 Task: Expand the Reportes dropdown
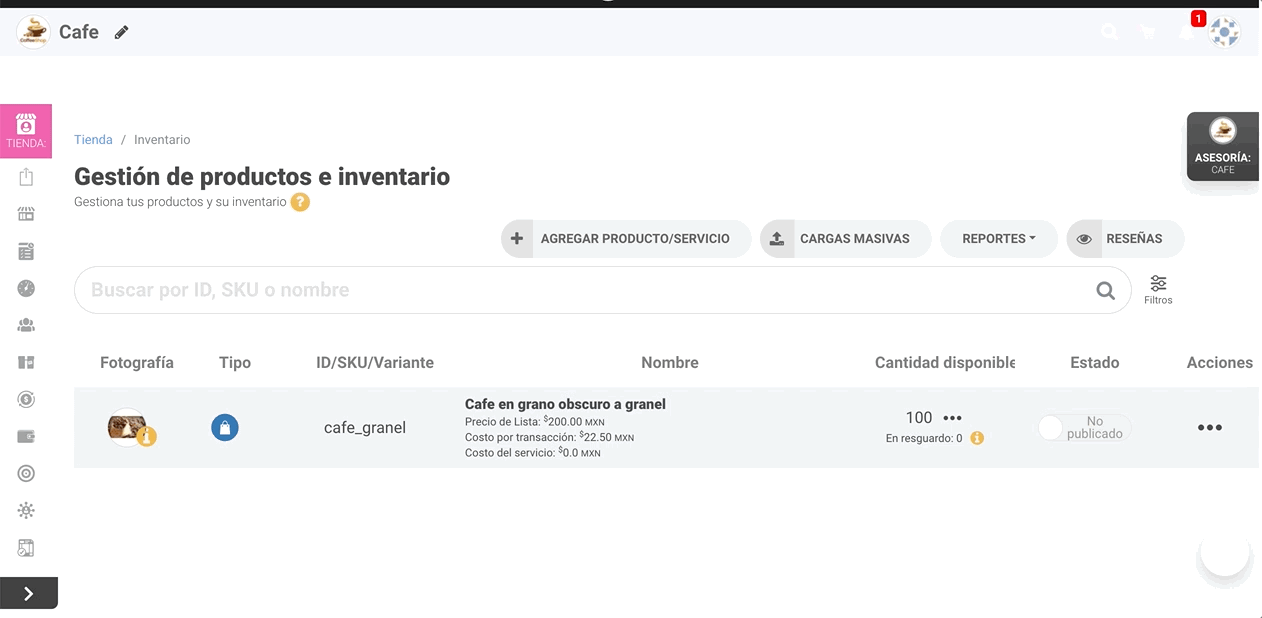click(997, 239)
